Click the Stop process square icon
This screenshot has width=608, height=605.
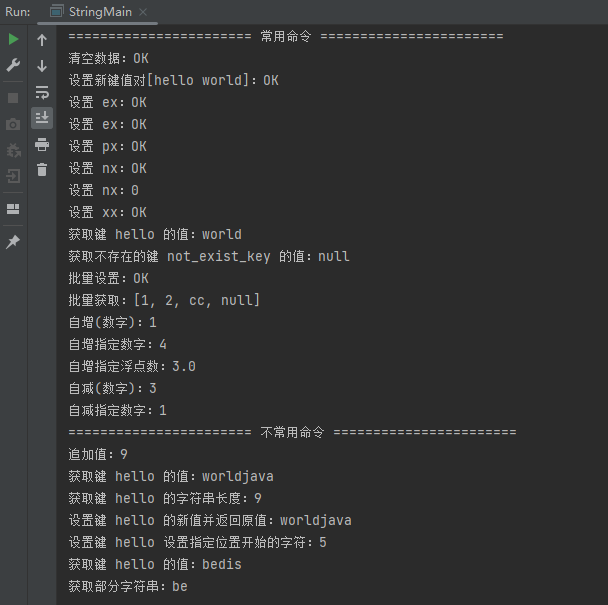pos(13,98)
